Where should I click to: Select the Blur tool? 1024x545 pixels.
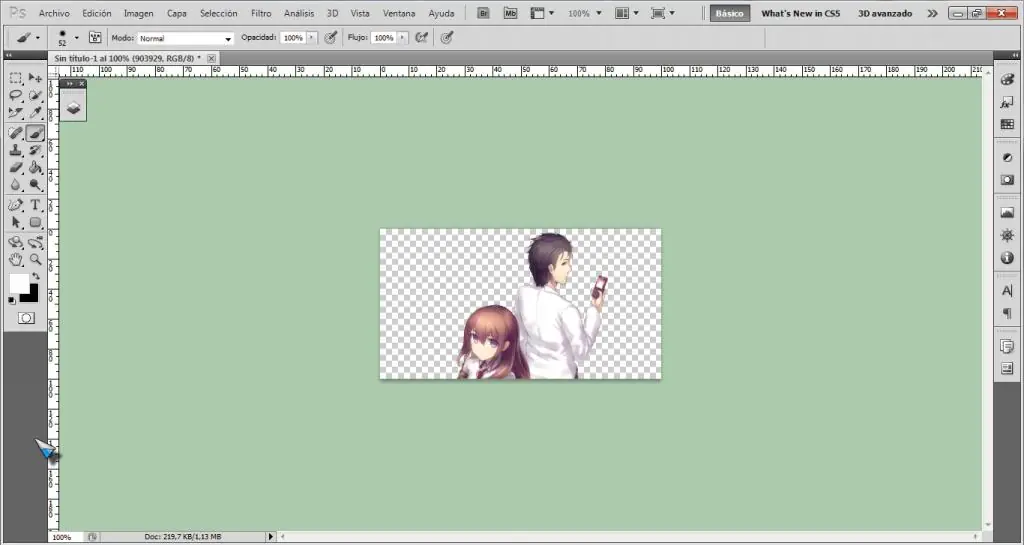point(16,186)
